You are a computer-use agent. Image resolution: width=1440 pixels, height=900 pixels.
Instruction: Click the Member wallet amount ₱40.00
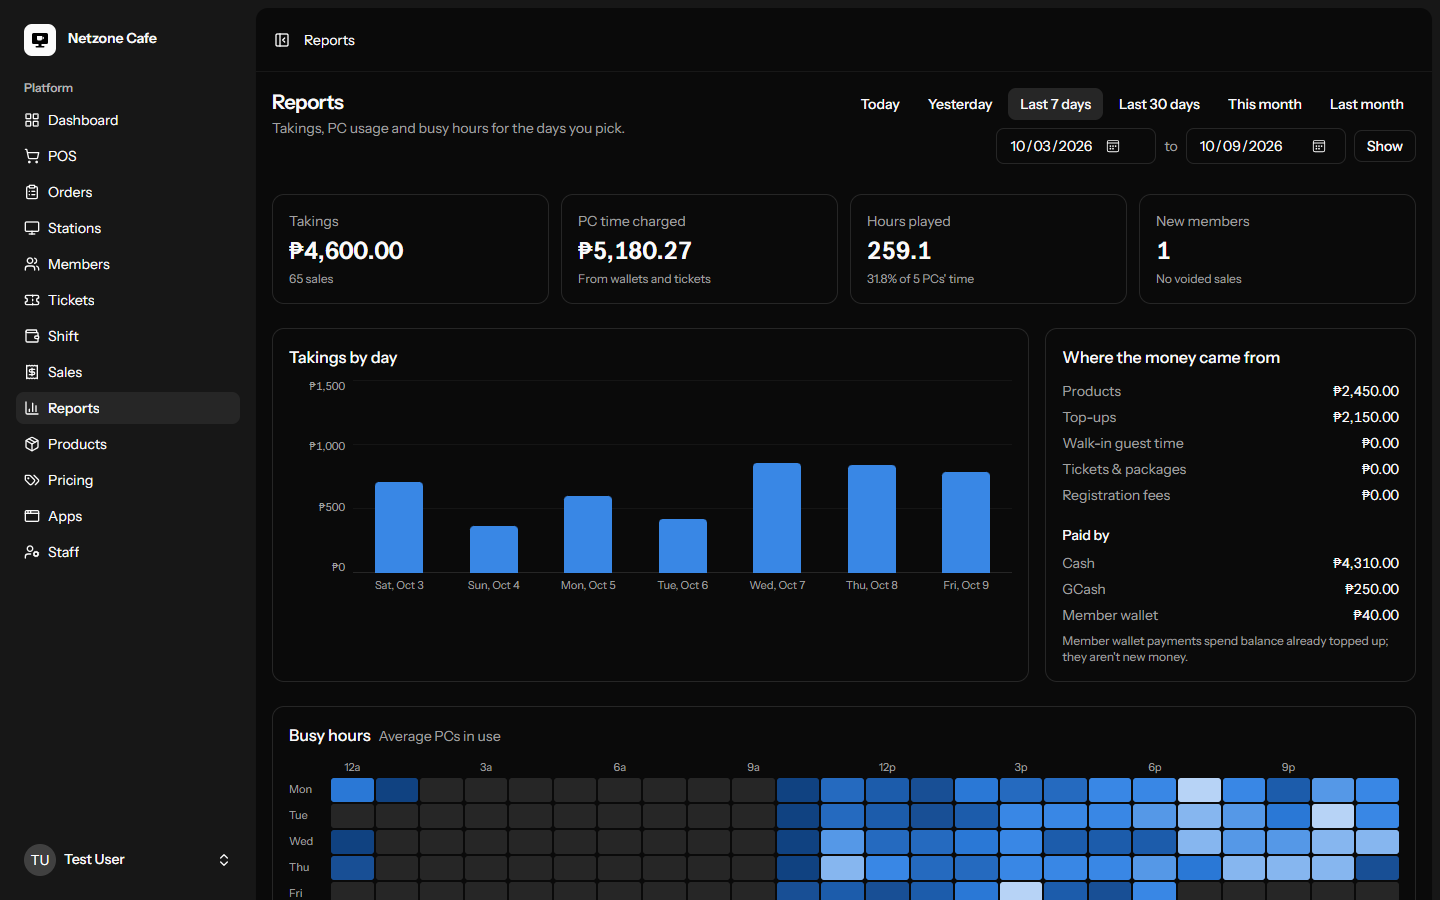1376,615
